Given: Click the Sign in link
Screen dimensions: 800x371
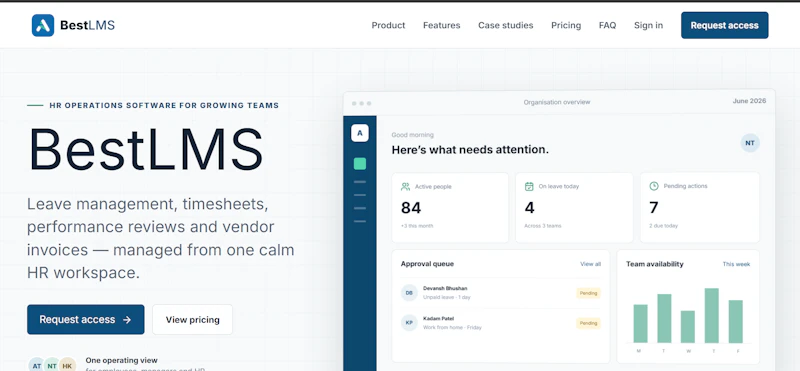Looking at the screenshot, I should [648, 25].
